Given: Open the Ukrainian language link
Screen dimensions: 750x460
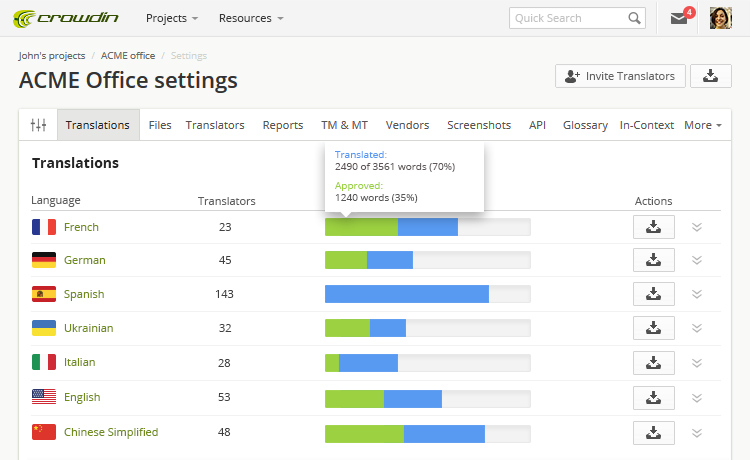Looking at the screenshot, I should [x=88, y=328].
